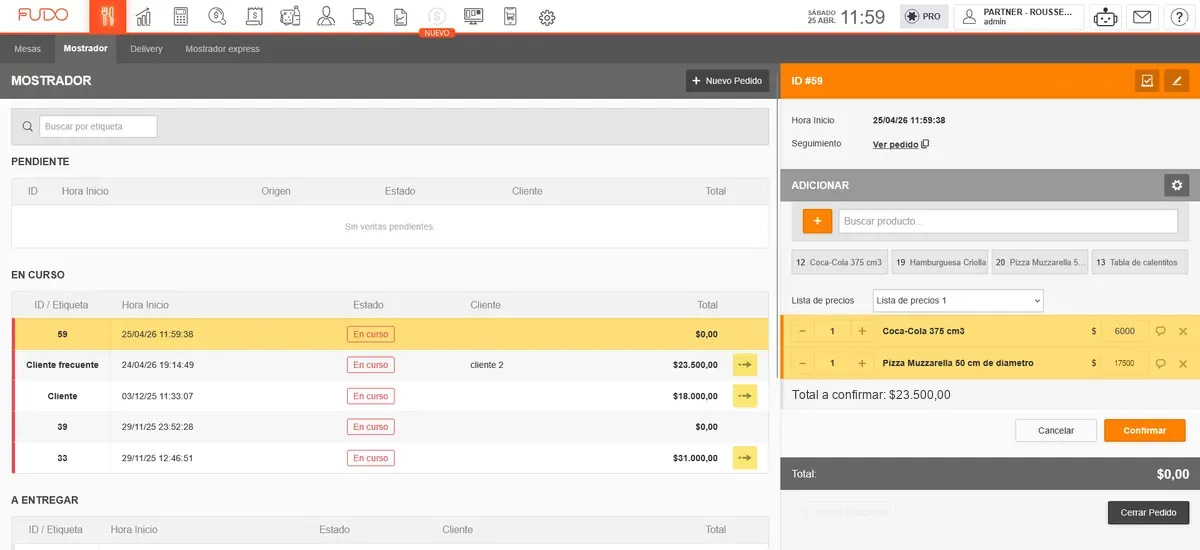Click the FUDO logo

pyautogui.click(x=43, y=16)
